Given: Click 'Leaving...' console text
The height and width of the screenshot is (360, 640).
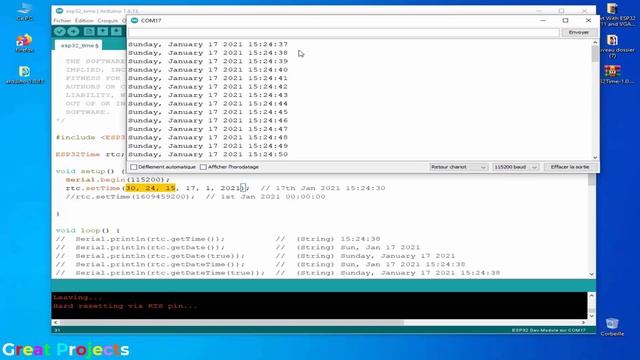Looking at the screenshot, I should tap(78, 298).
